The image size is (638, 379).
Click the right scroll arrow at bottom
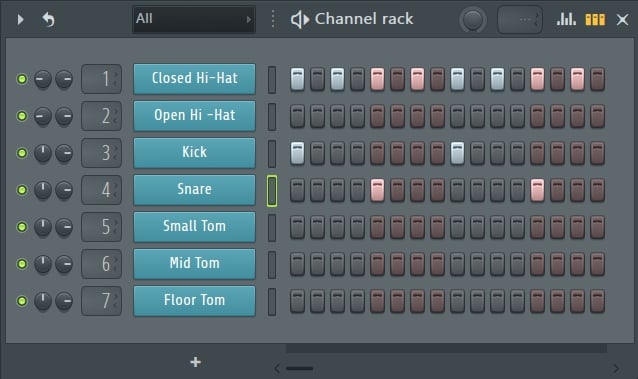coord(616,368)
